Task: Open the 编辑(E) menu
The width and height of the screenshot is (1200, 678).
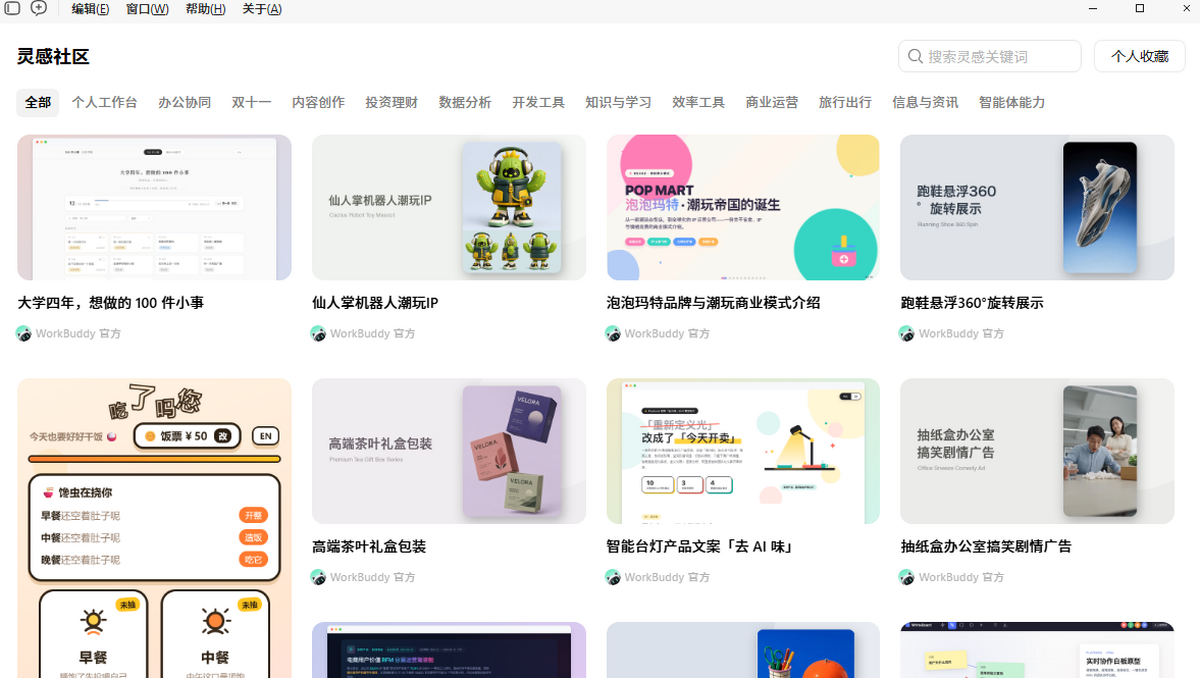Action: [x=90, y=9]
